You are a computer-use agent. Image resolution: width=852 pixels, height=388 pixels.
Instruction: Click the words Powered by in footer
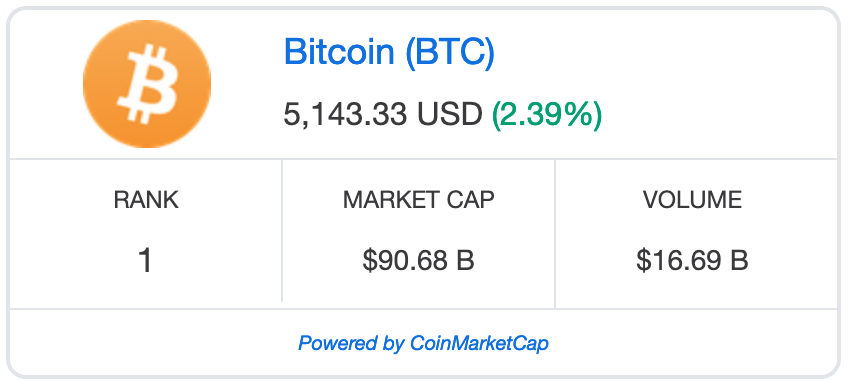(x=351, y=343)
